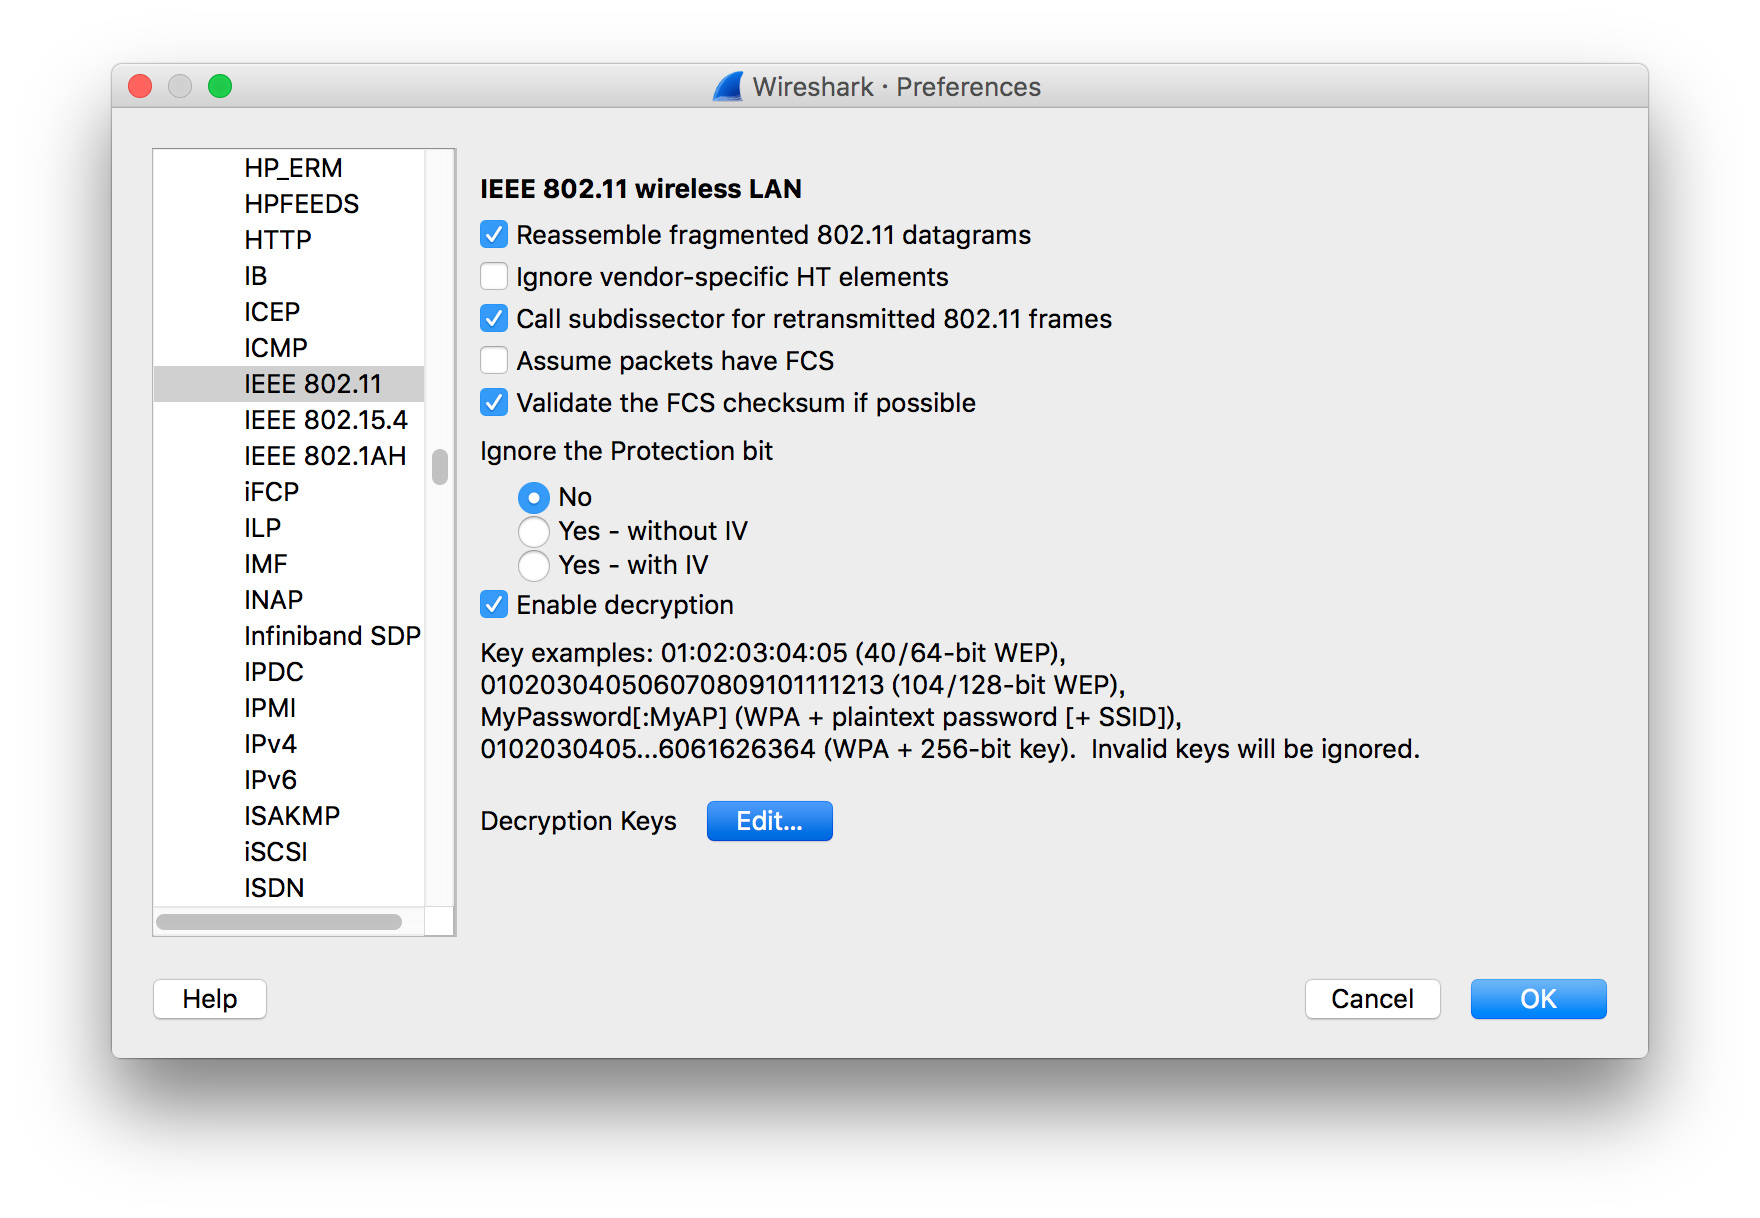The width and height of the screenshot is (1760, 1218).
Task: Click the Wireshark fin icon in title bar
Action: coord(728,86)
